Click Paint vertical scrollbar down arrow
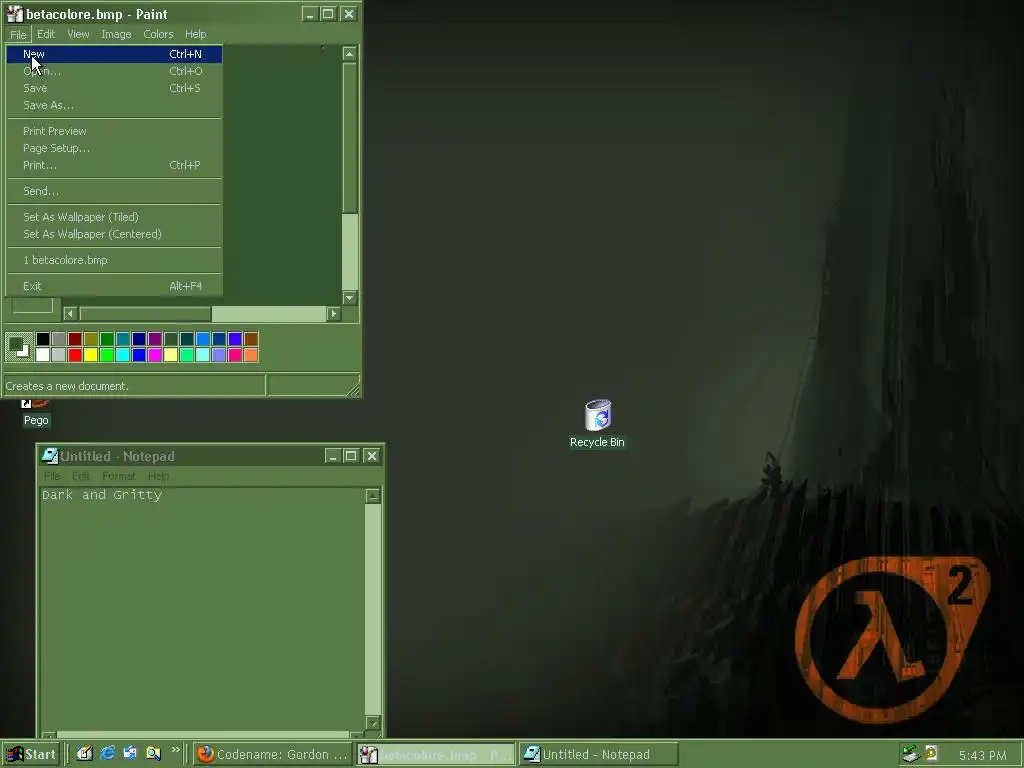This screenshot has width=1024, height=768. (349, 298)
